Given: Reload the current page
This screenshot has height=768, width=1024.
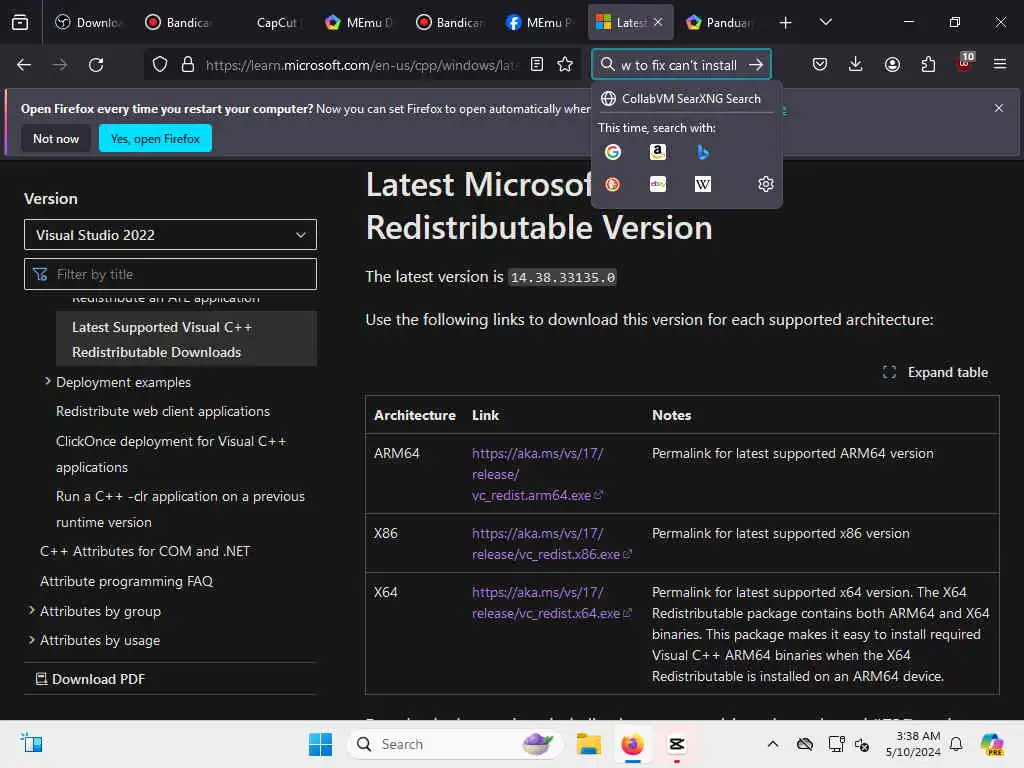Looking at the screenshot, I should click(x=96, y=65).
